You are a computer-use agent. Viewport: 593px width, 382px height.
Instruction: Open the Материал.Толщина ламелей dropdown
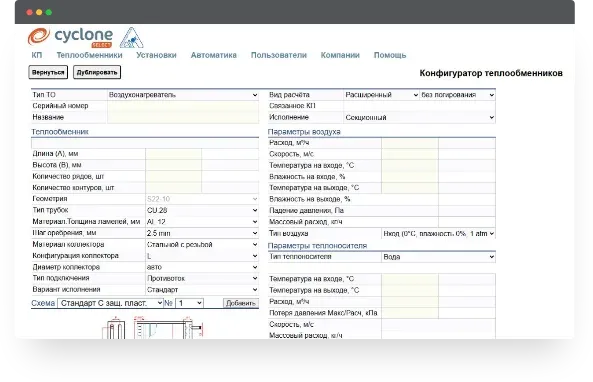pyautogui.click(x=202, y=222)
